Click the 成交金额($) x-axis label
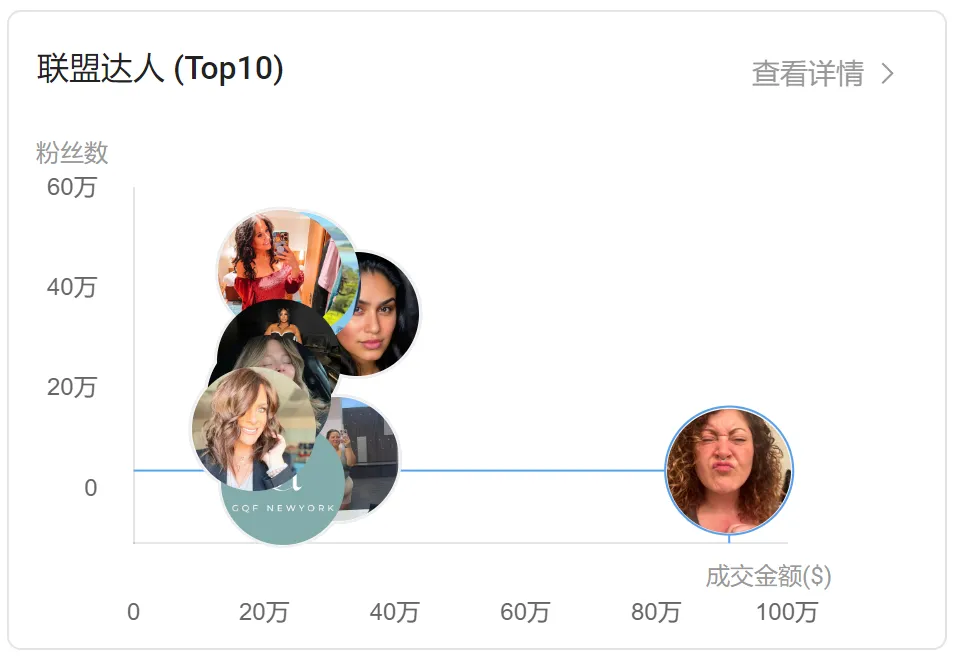Image resolution: width=956 pixels, height=657 pixels. (768, 576)
